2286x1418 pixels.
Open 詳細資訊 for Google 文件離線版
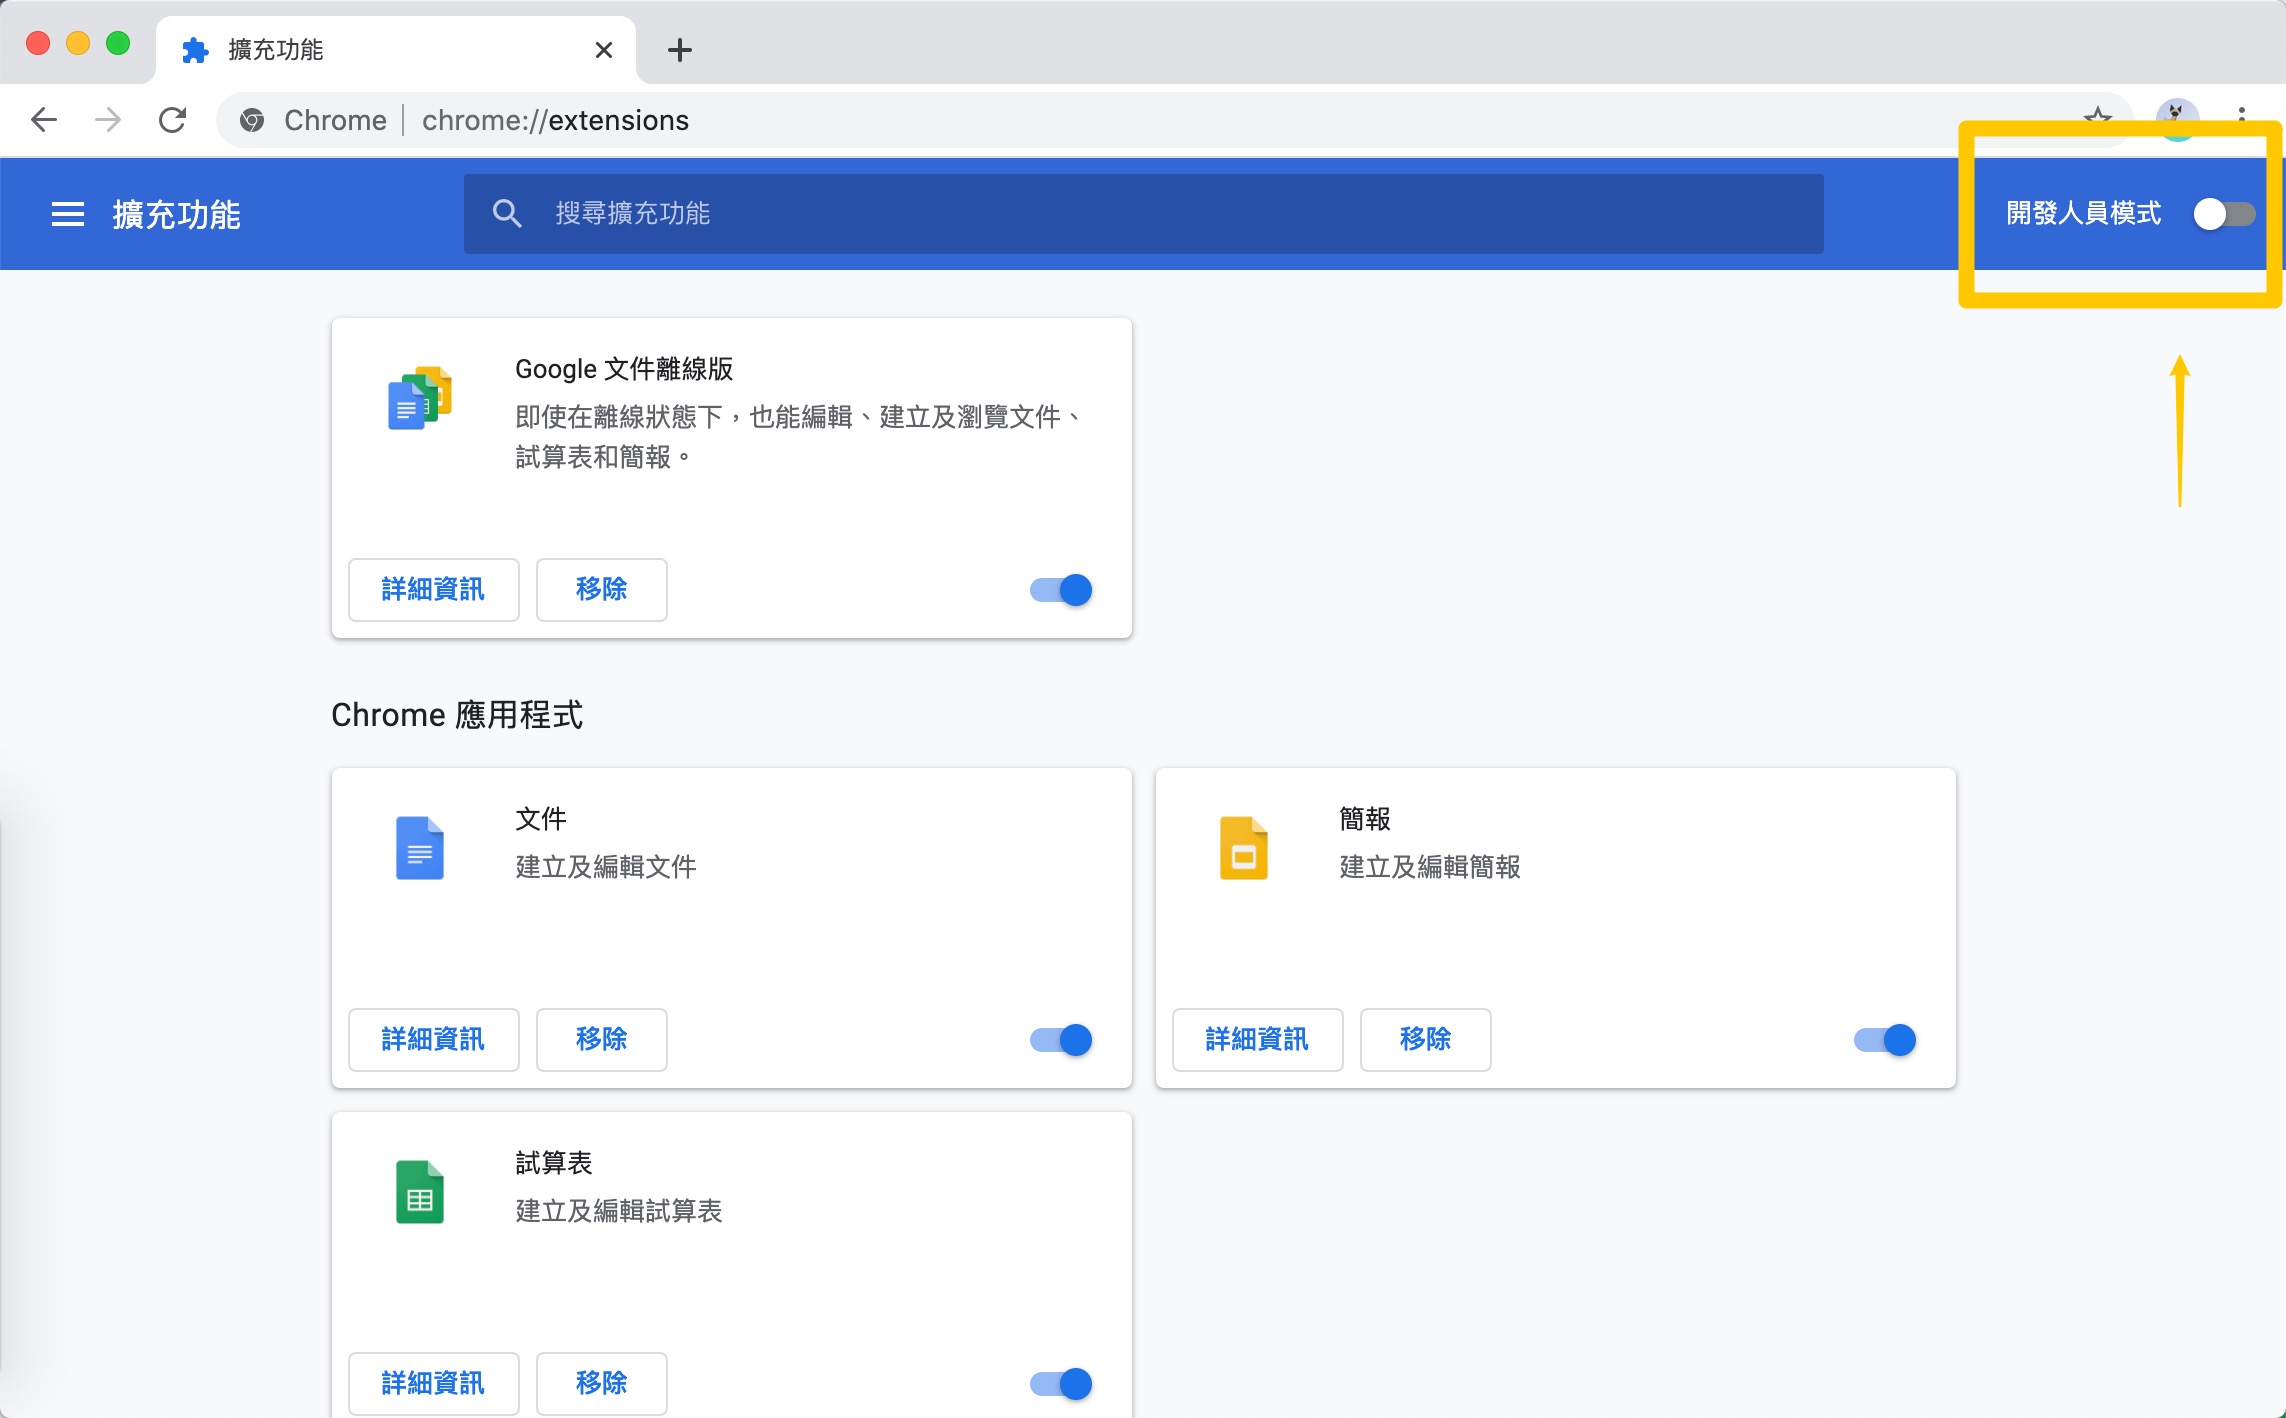tap(433, 590)
